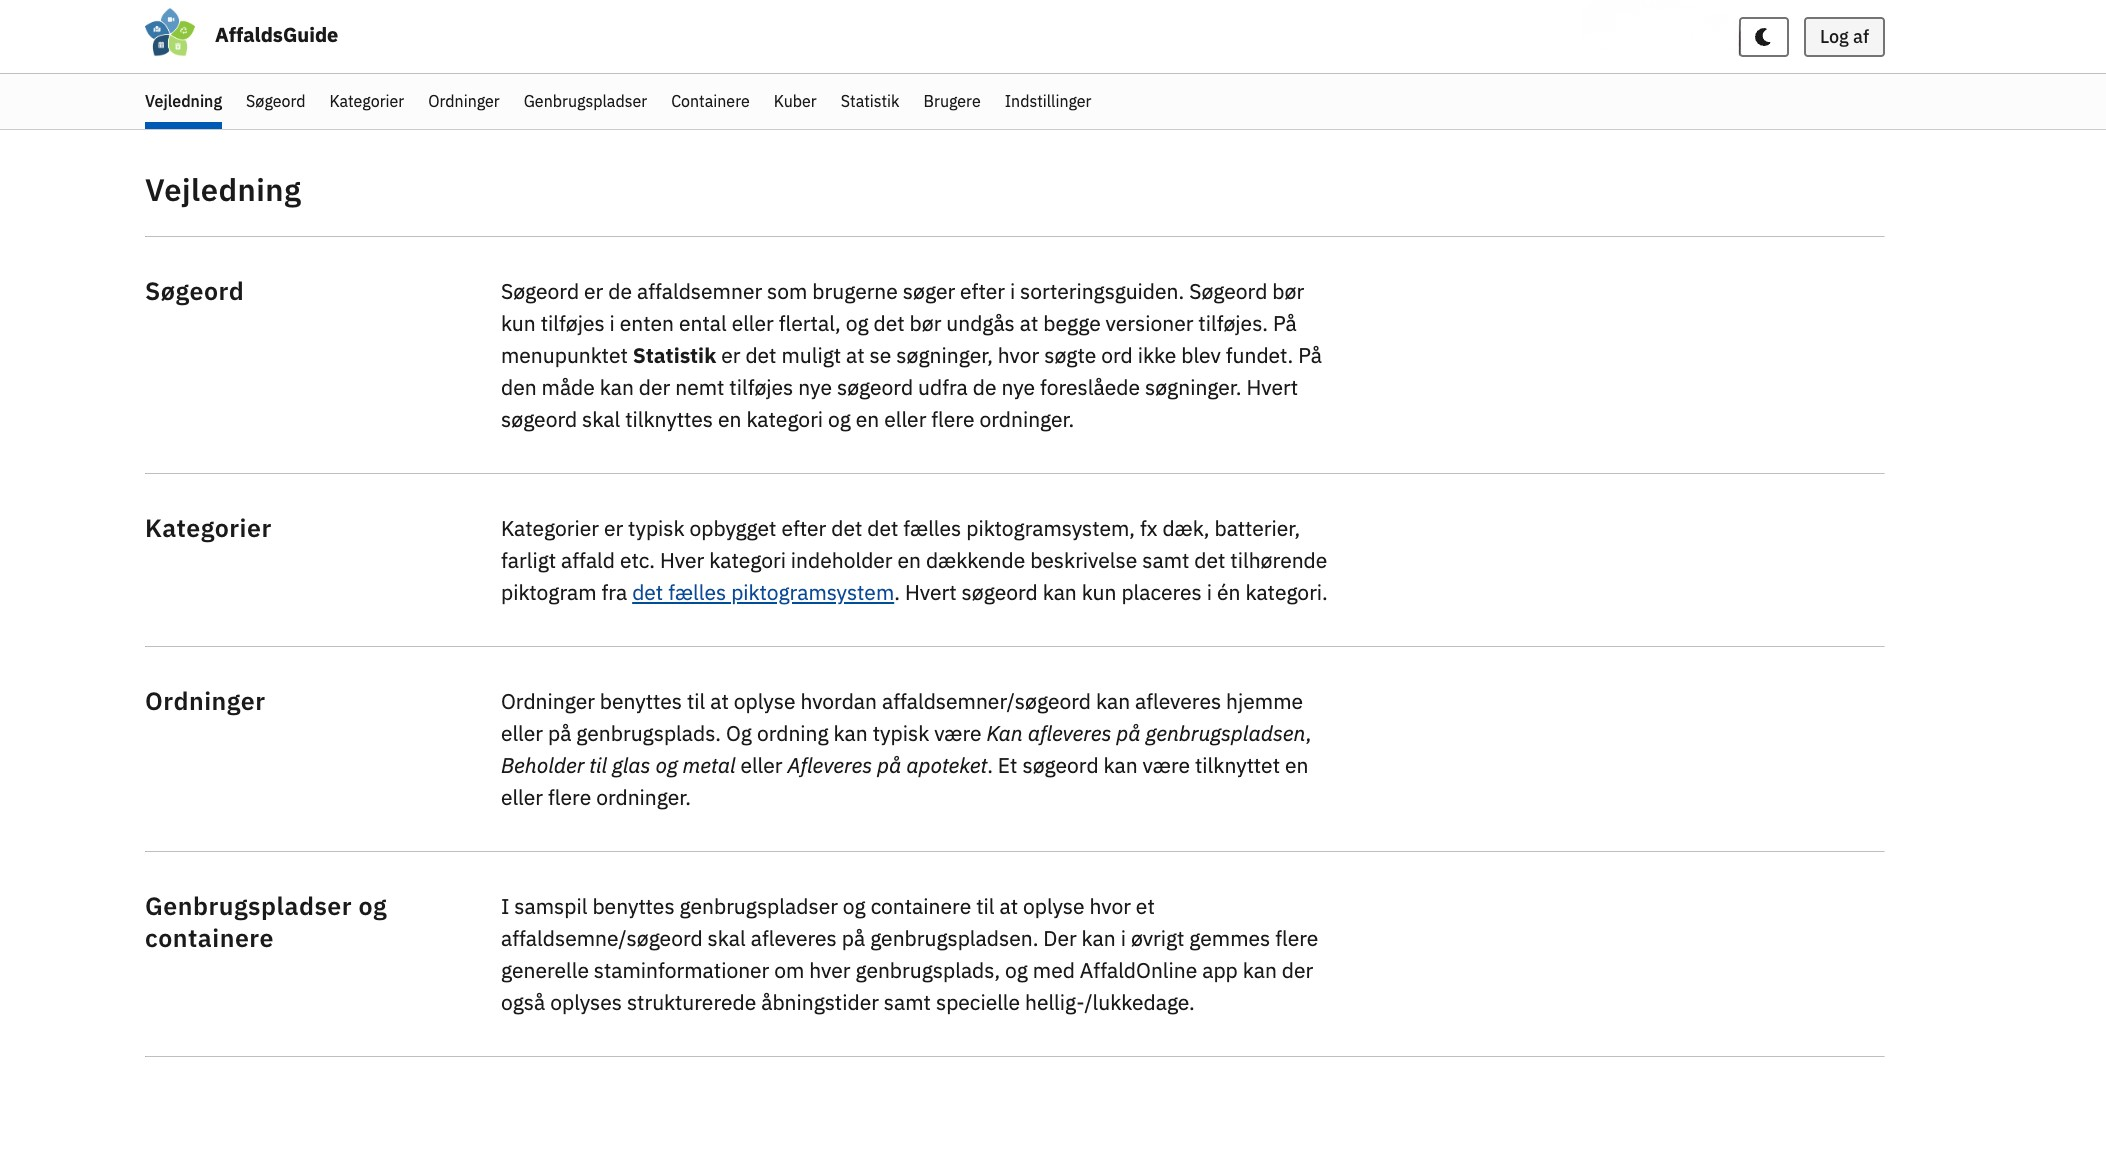Switch to the Brugere tab
The width and height of the screenshot is (2106, 1164).
coord(951,101)
